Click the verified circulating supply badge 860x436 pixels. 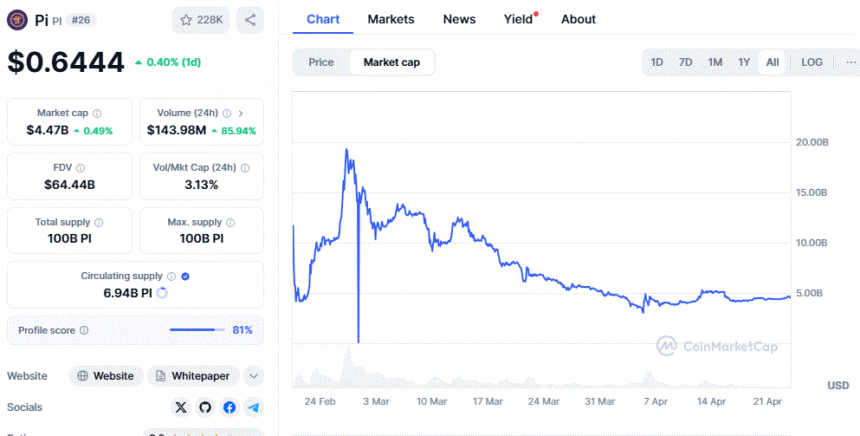[185, 276]
